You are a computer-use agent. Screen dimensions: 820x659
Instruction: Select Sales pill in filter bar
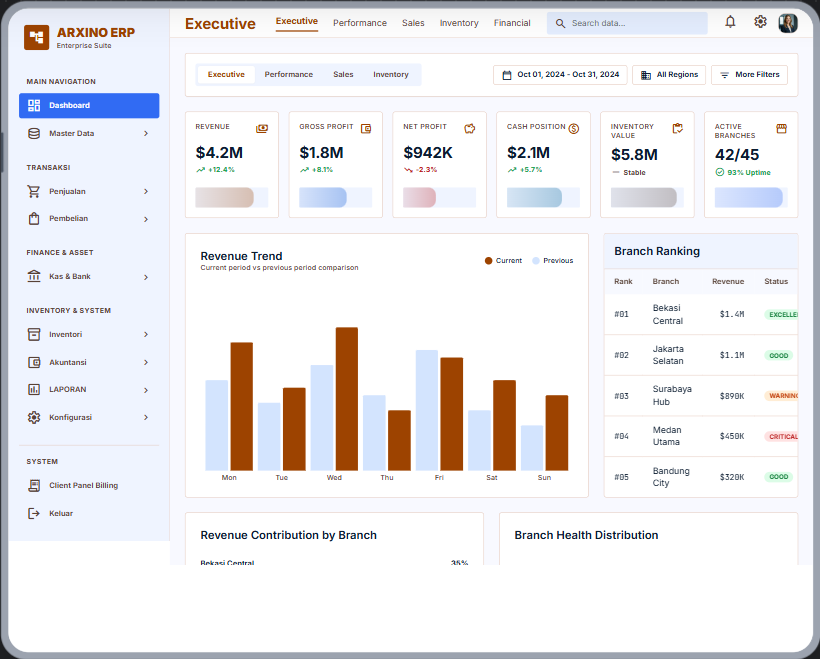coord(343,75)
